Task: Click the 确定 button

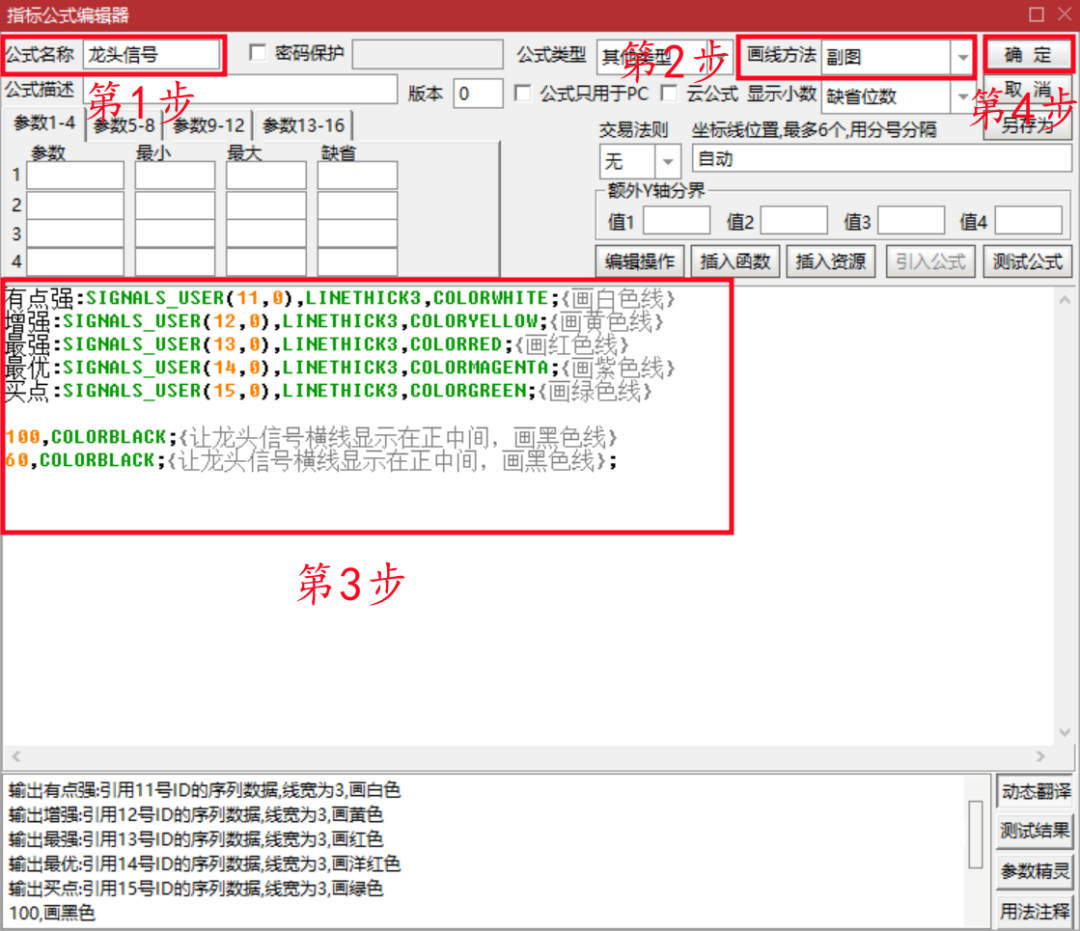Action: coord(1028,55)
